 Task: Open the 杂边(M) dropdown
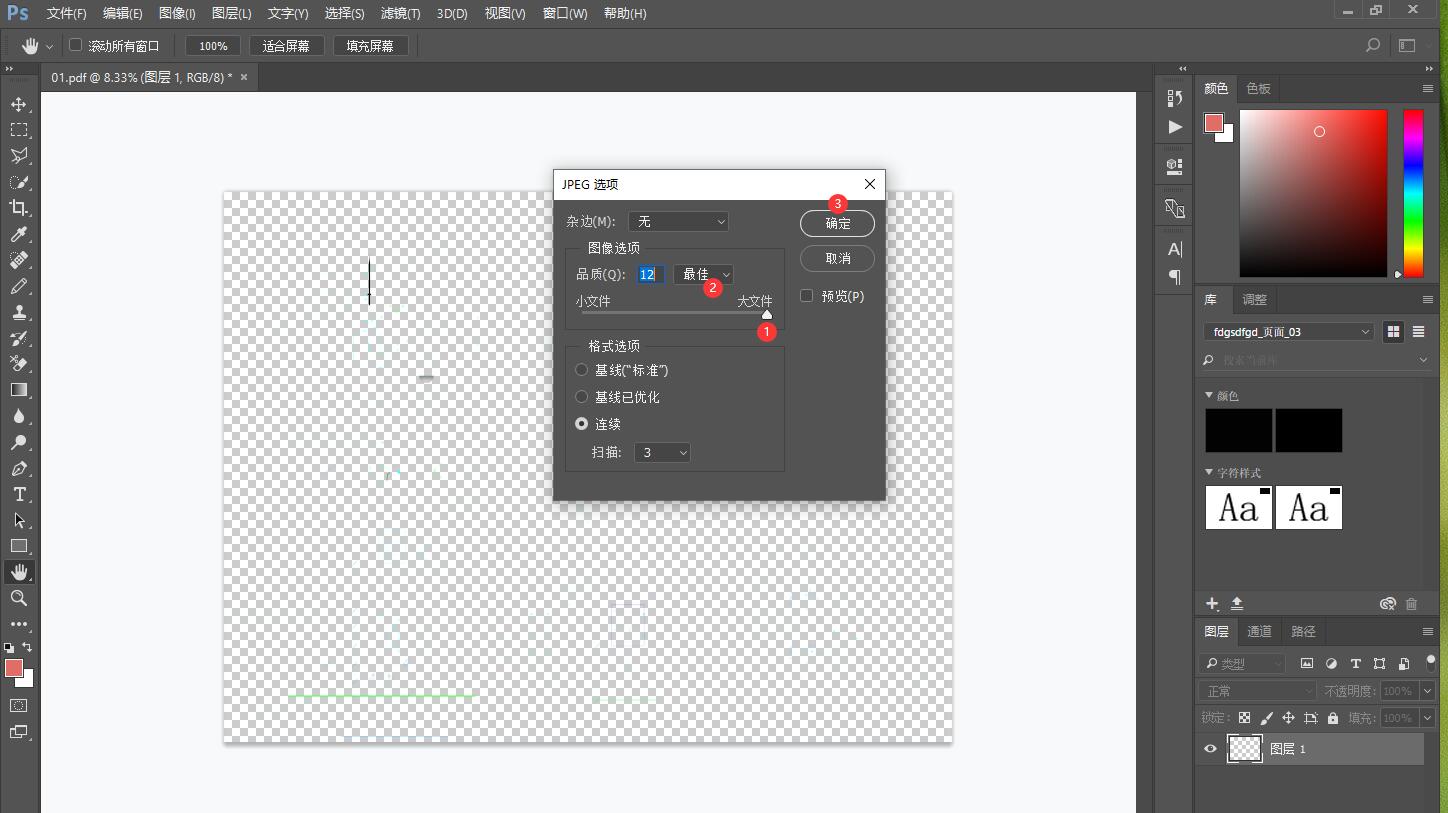pyautogui.click(x=678, y=221)
